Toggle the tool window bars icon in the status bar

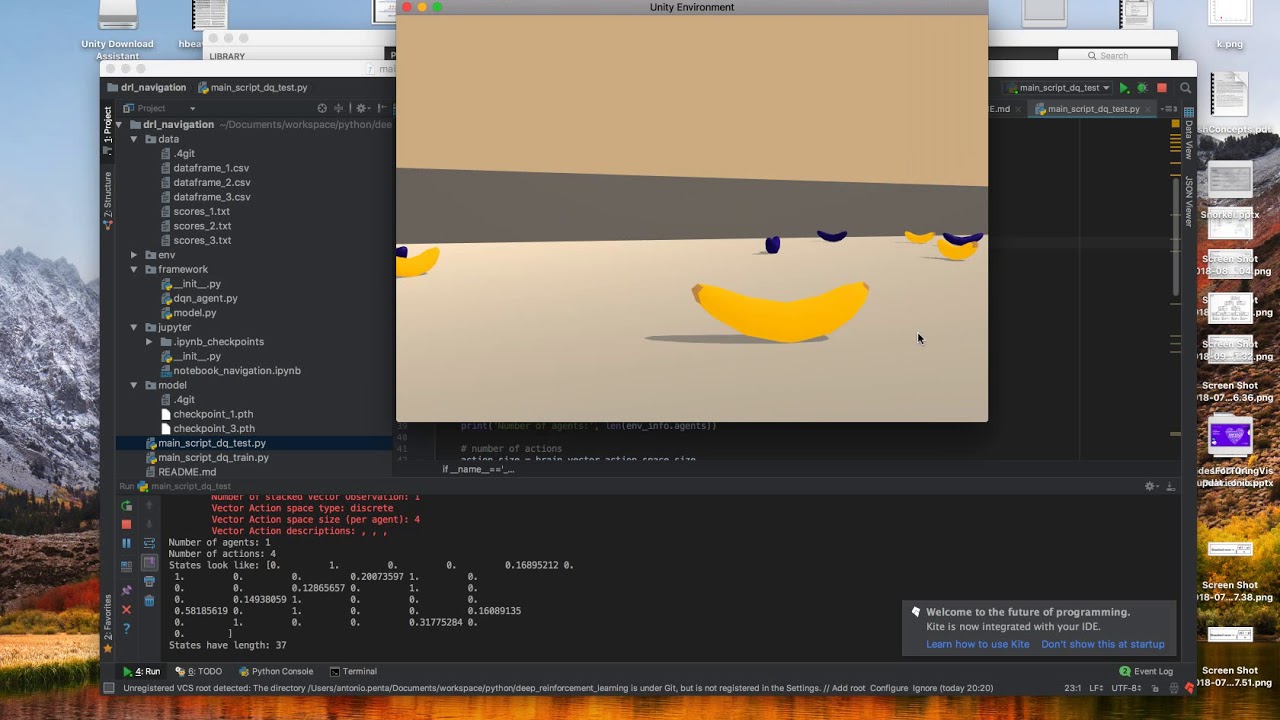pos(109,688)
